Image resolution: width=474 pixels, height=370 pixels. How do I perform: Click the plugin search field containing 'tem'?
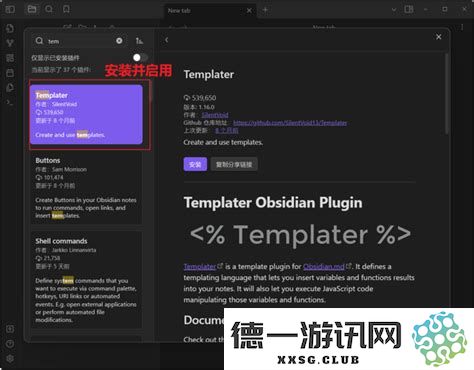pos(79,41)
